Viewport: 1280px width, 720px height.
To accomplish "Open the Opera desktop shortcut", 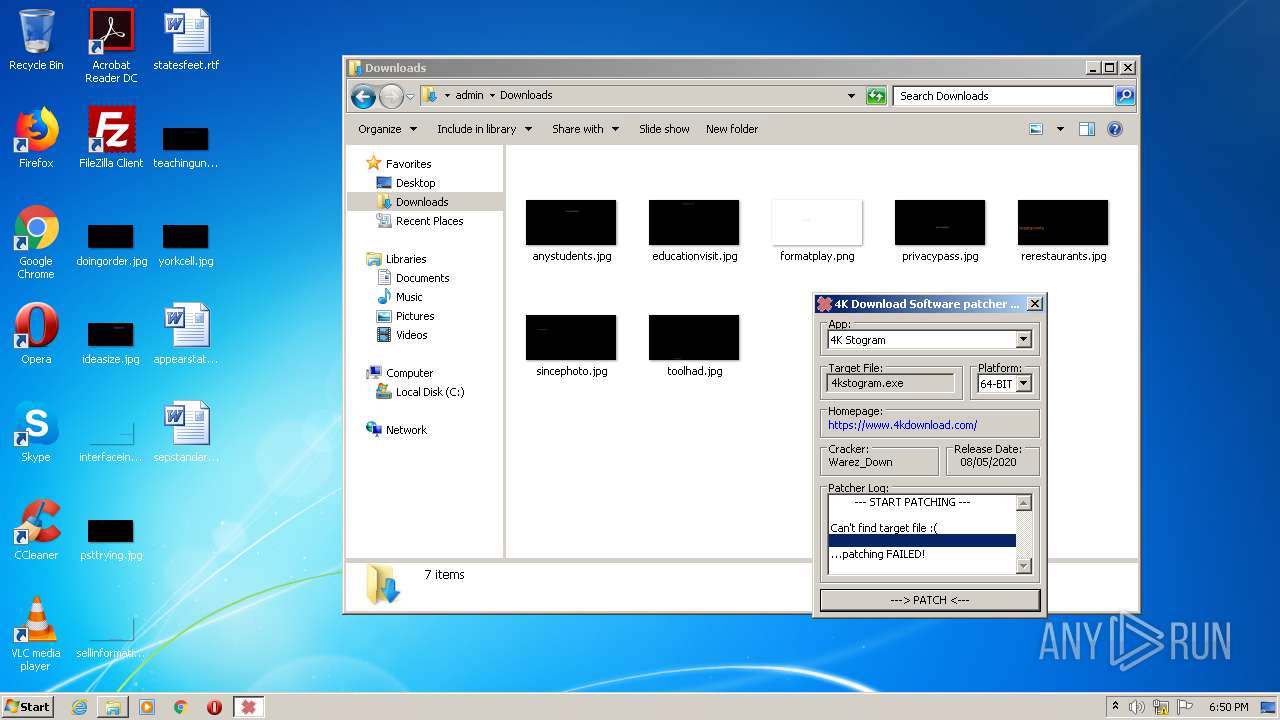I will pos(36,334).
